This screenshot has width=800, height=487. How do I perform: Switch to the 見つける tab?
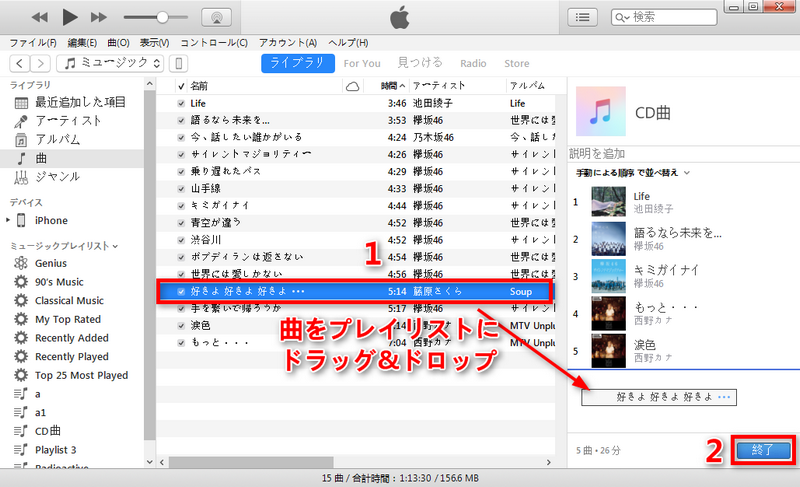(420, 63)
